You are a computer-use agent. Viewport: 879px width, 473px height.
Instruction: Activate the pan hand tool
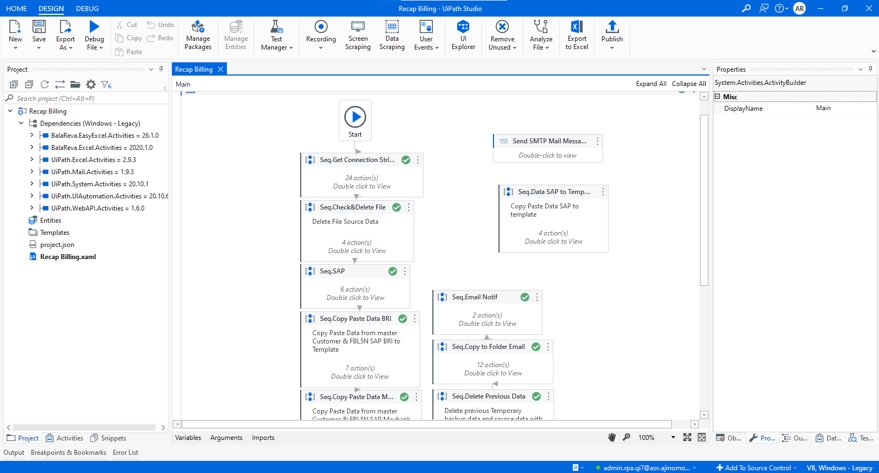(x=612, y=438)
